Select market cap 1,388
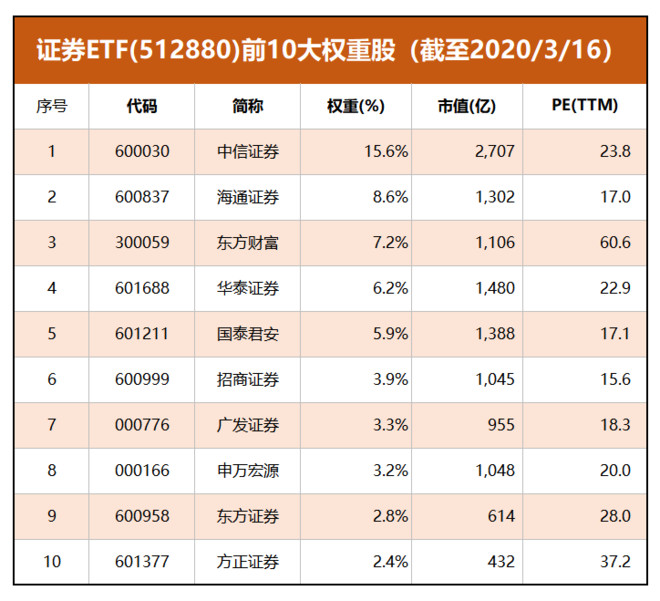The width and height of the screenshot is (660, 601). pyautogui.click(x=495, y=334)
